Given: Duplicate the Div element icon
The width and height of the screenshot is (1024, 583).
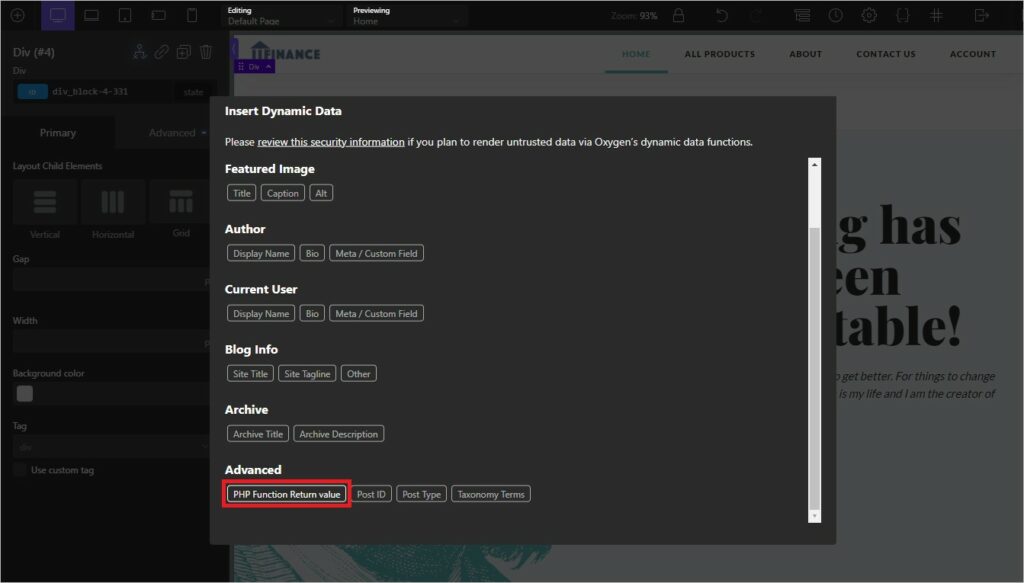Looking at the screenshot, I should [183, 52].
